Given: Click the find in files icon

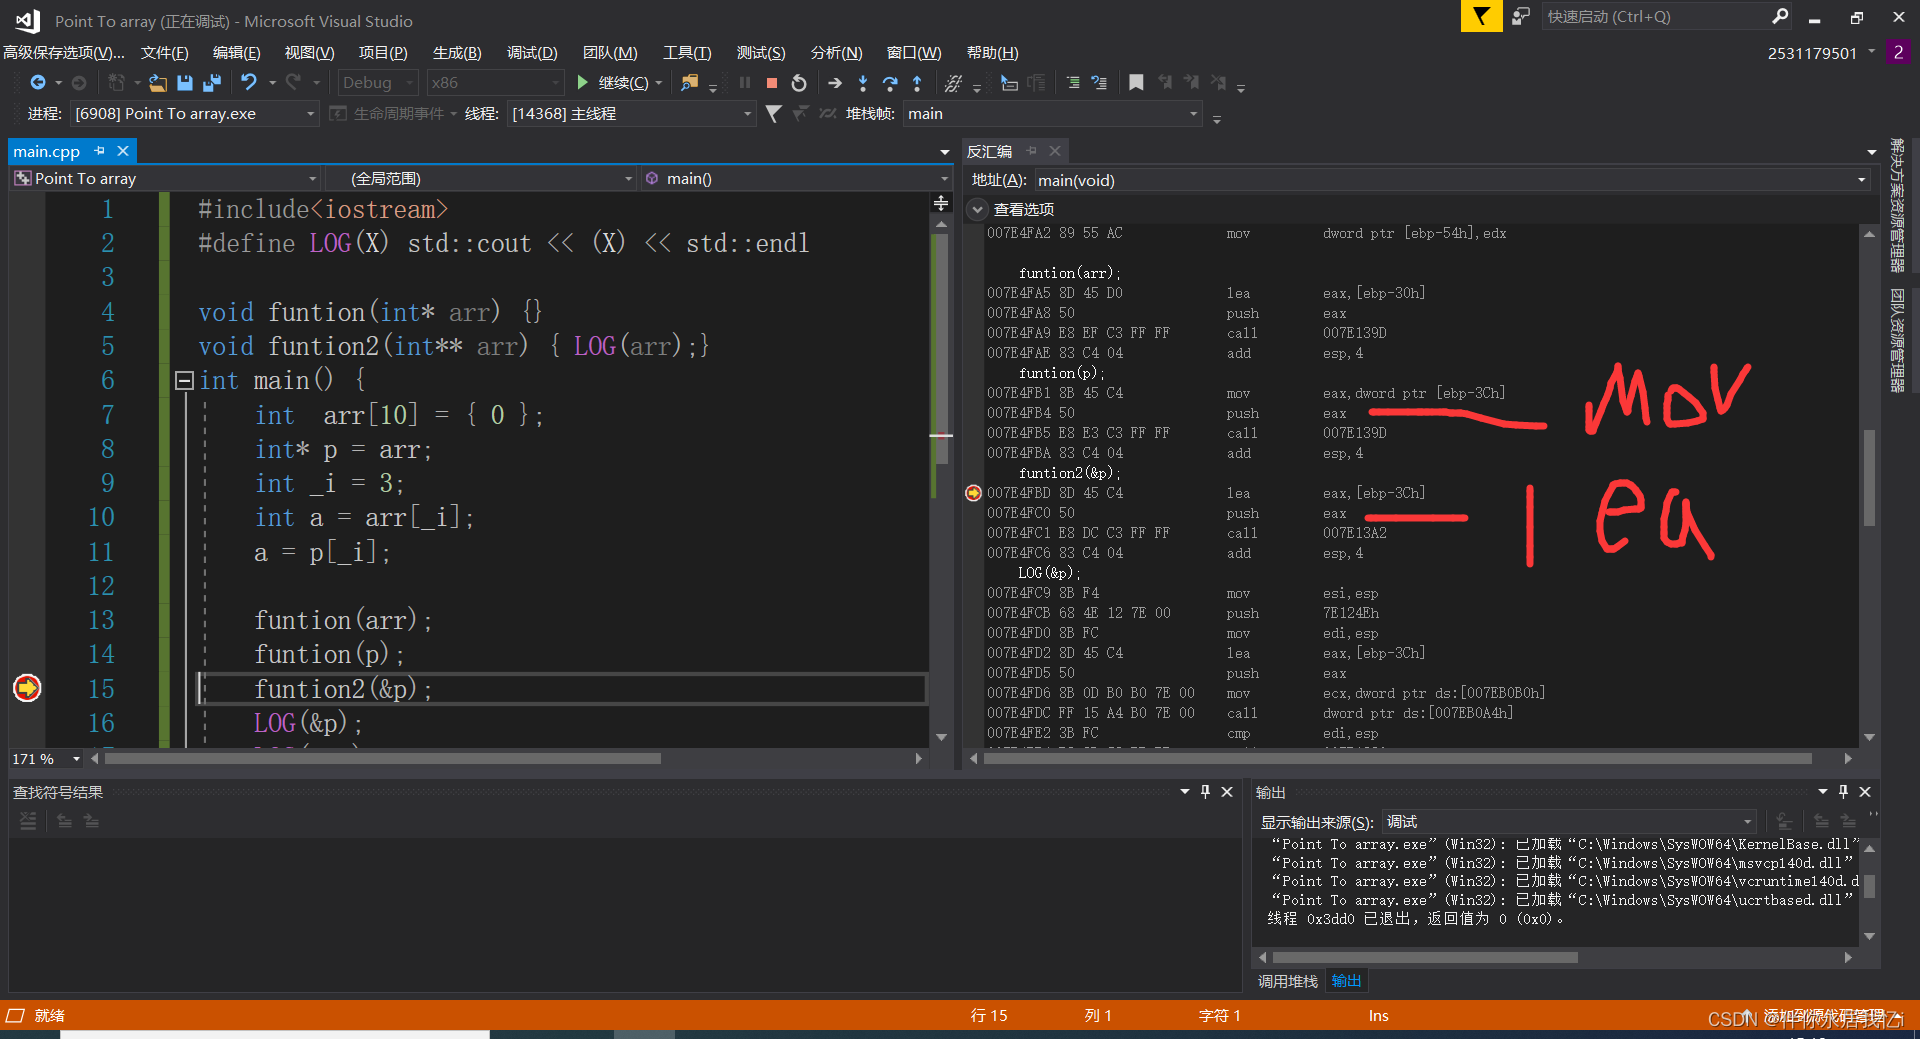Looking at the screenshot, I should (689, 83).
